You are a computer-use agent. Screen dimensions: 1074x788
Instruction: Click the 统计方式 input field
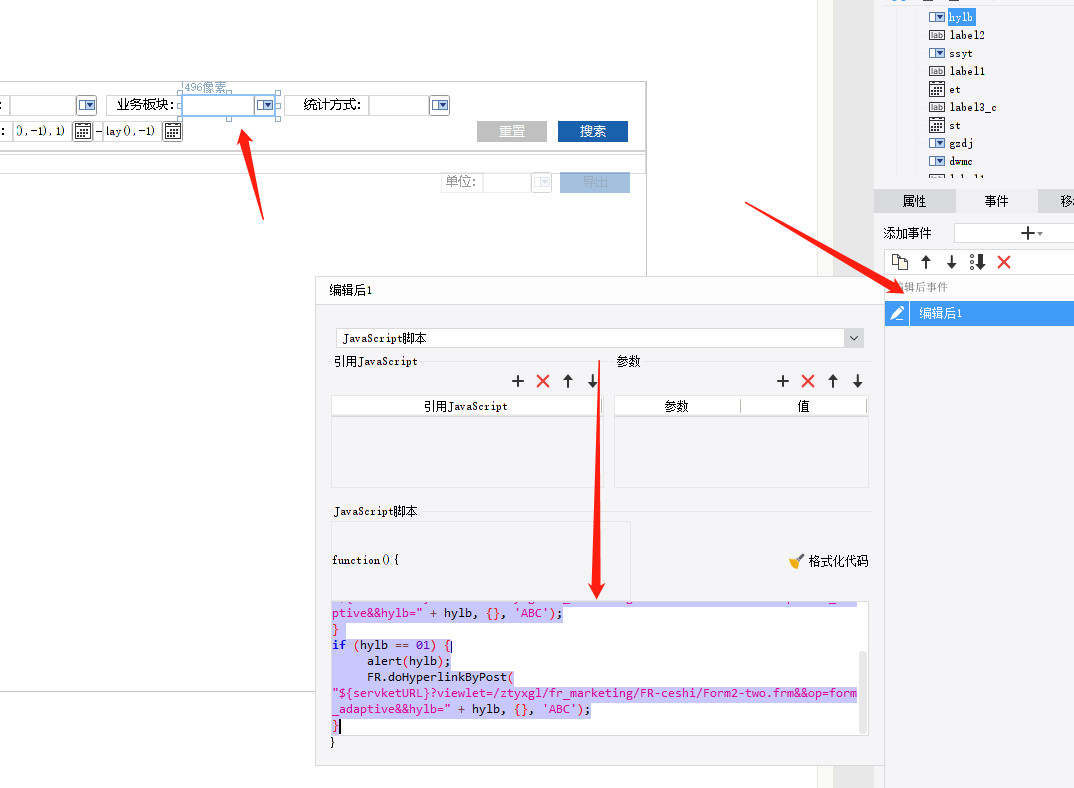[399, 105]
